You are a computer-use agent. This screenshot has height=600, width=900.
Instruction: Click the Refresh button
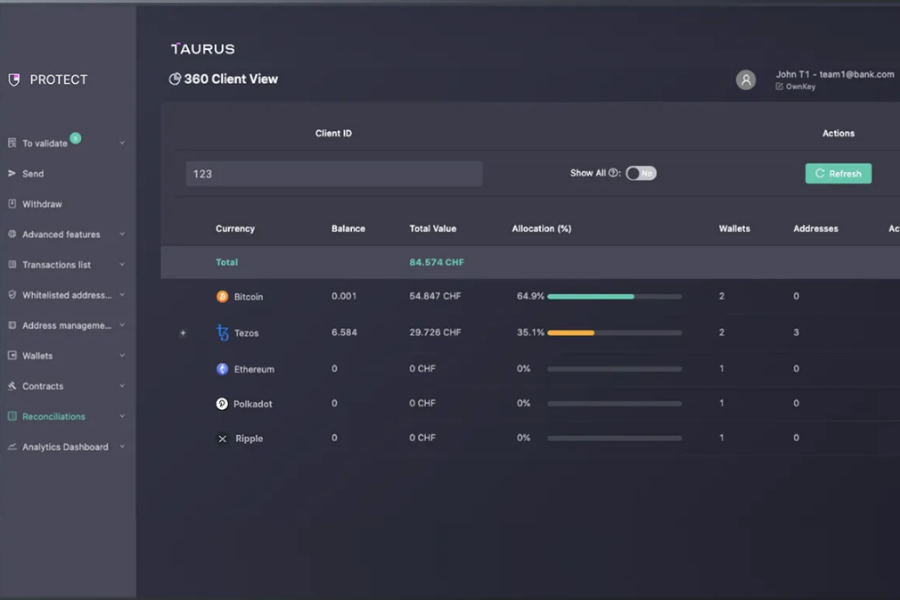(x=838, y=173)
